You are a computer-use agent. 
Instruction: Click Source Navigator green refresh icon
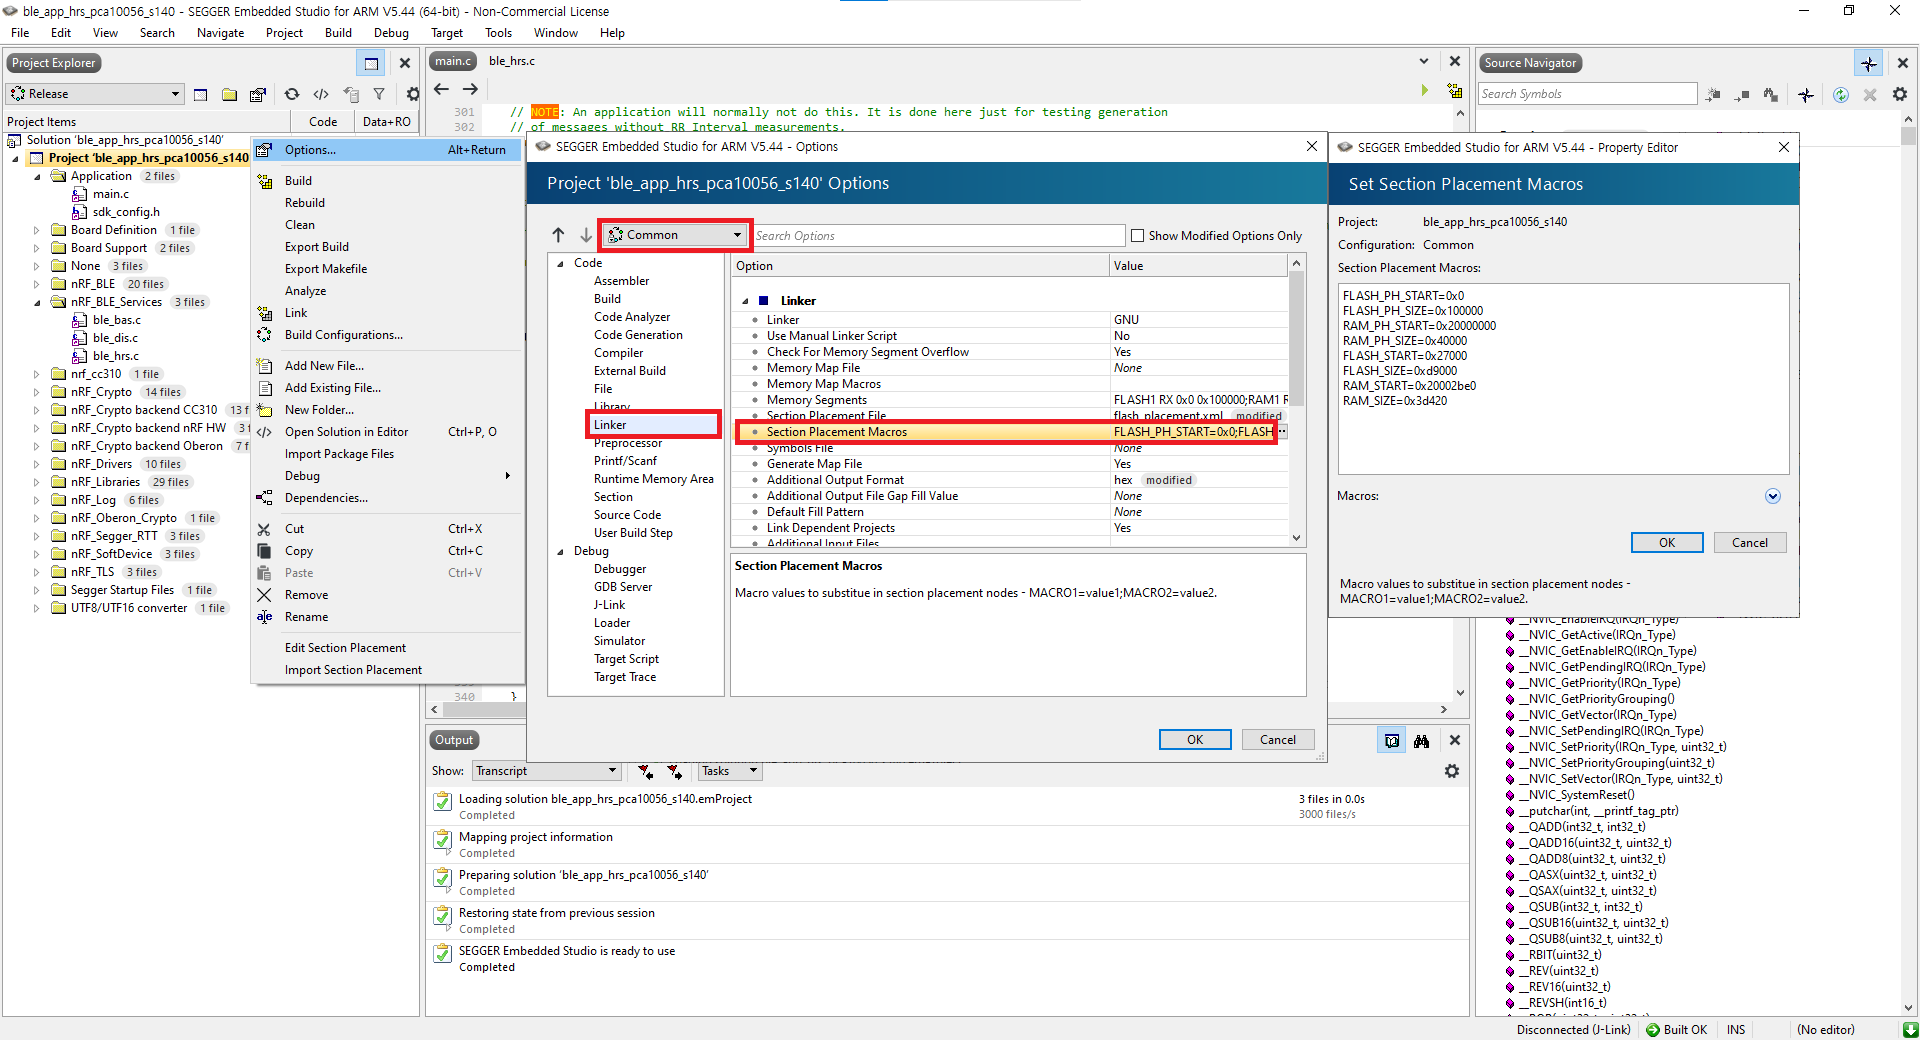click(1840, 94)
